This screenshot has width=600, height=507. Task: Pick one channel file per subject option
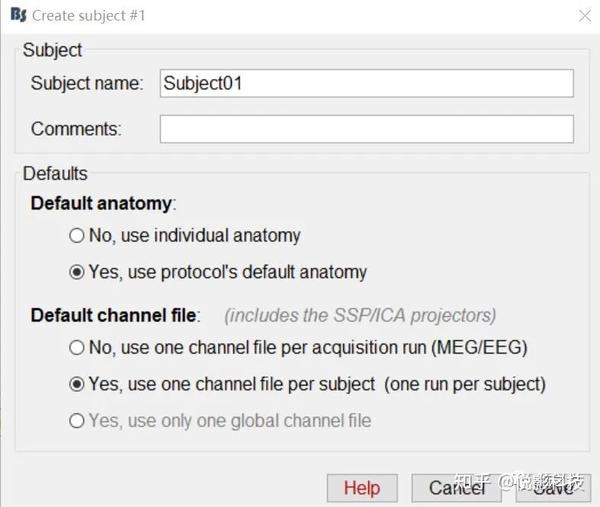[77, 384]
